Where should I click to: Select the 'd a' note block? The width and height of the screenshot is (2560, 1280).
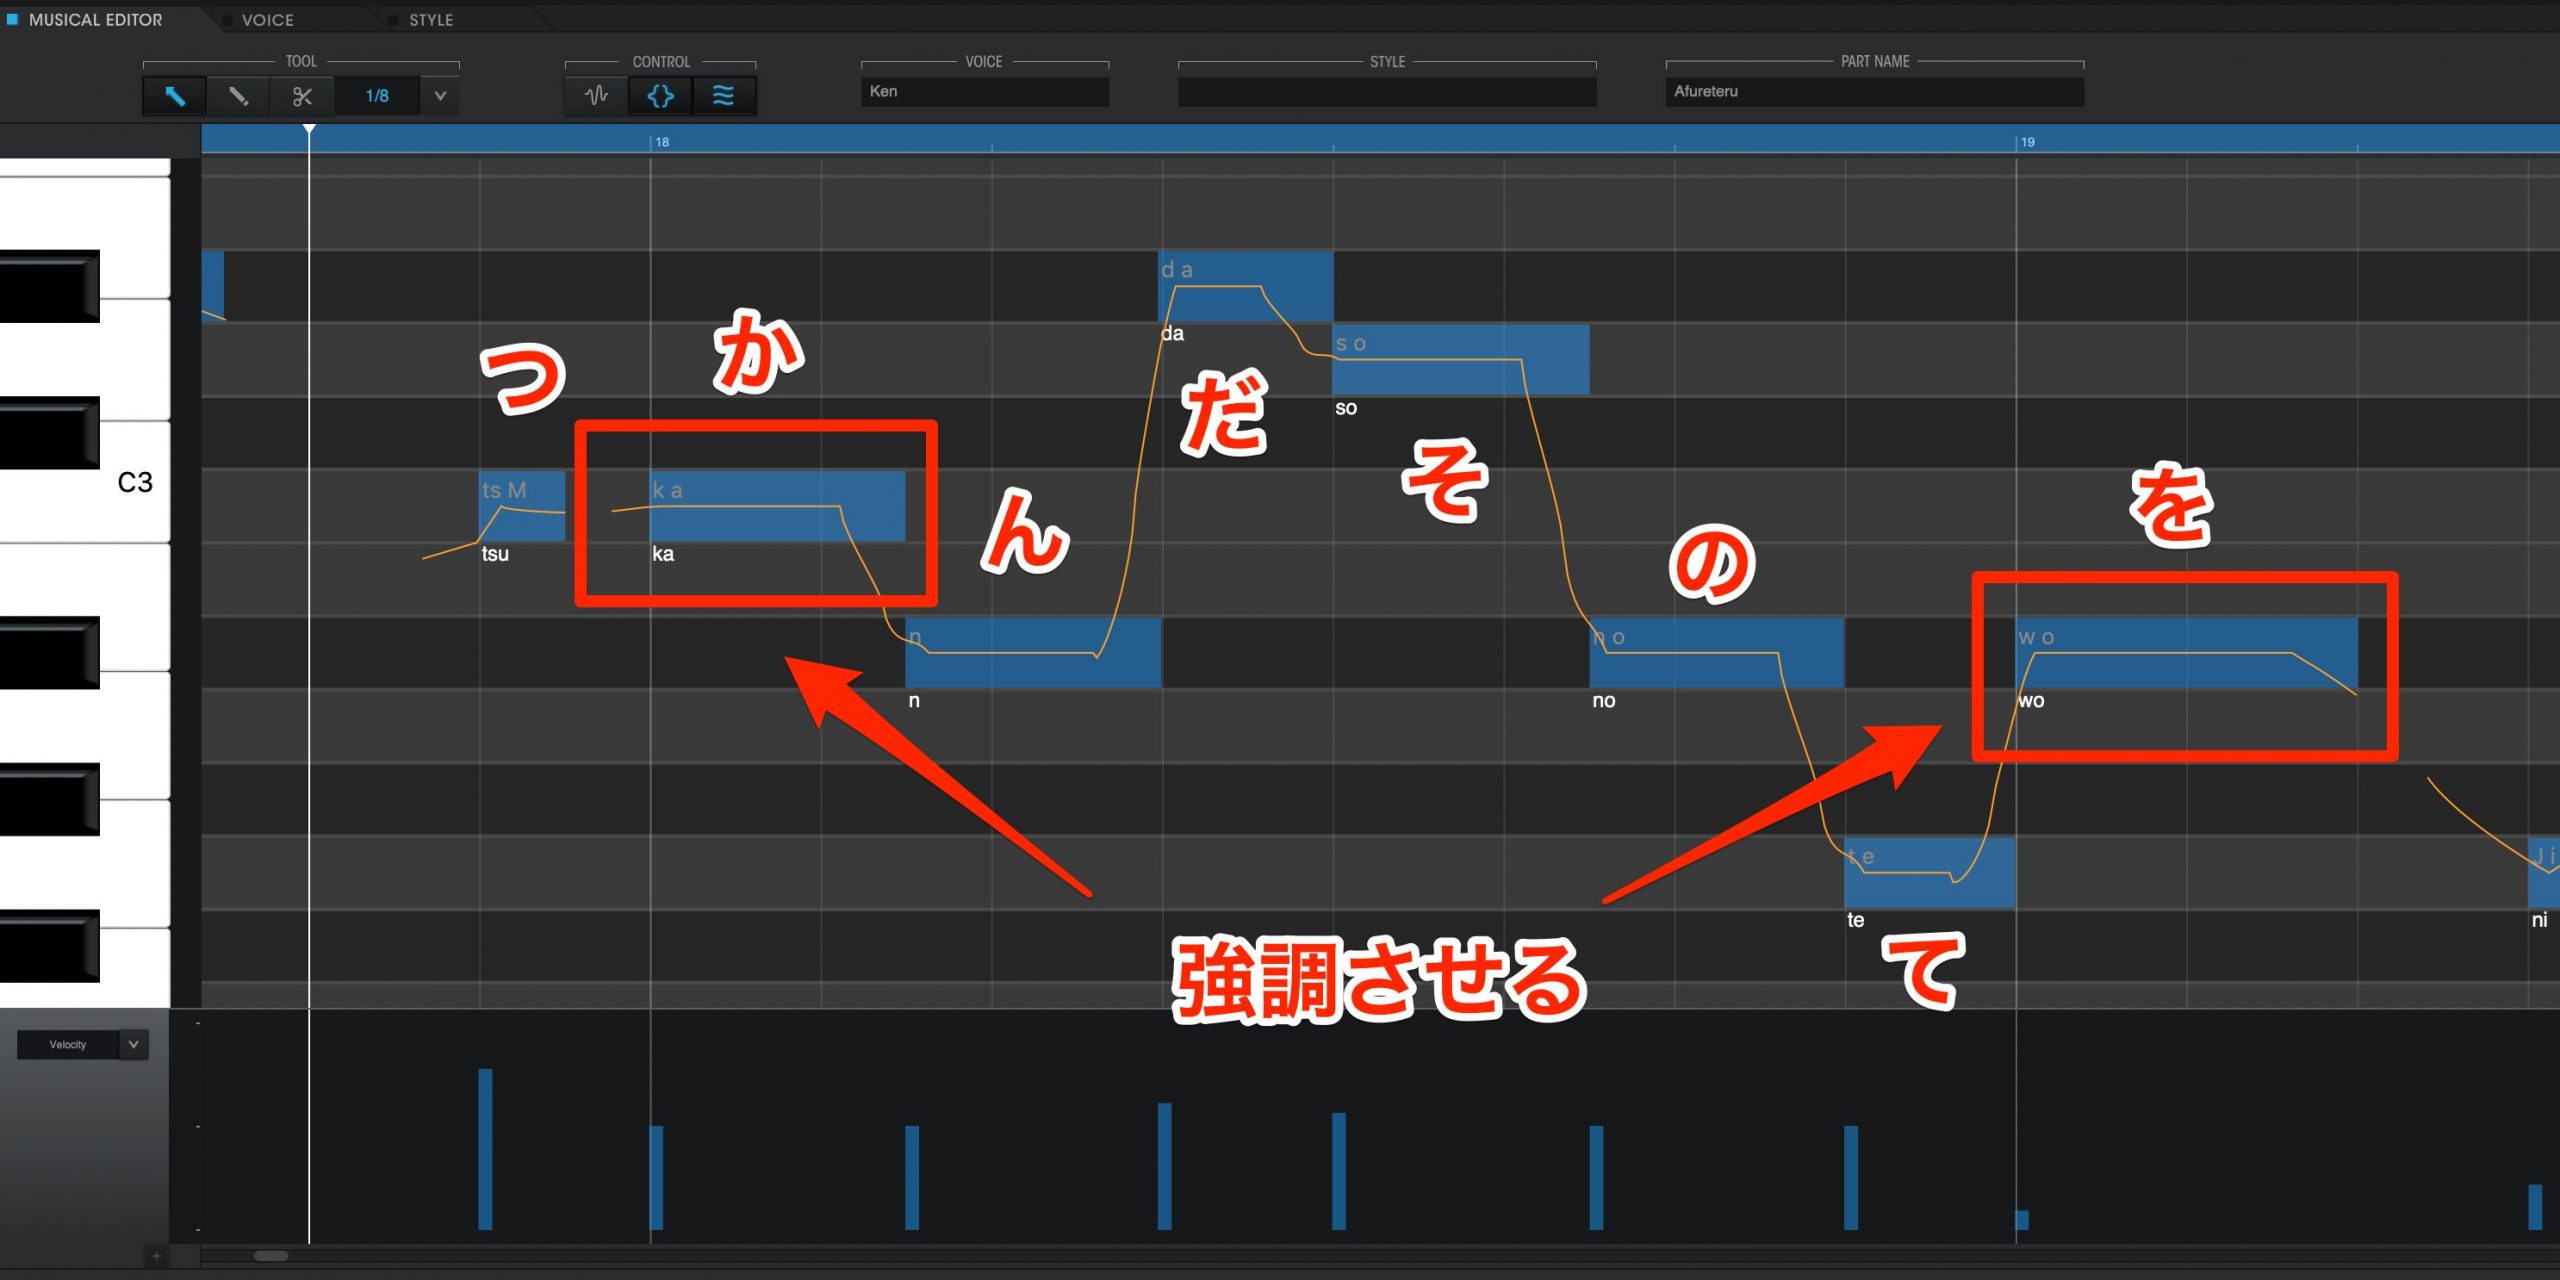(x=1245, y=286)
